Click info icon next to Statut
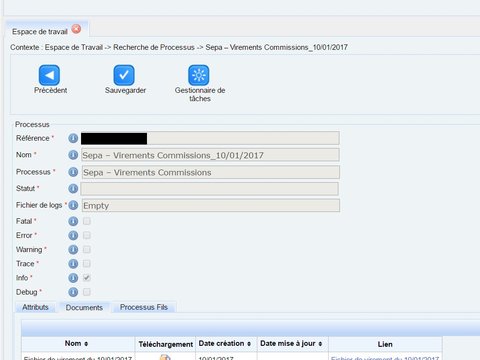This screenshot has width=480, height=360. (x=73, y=188)
